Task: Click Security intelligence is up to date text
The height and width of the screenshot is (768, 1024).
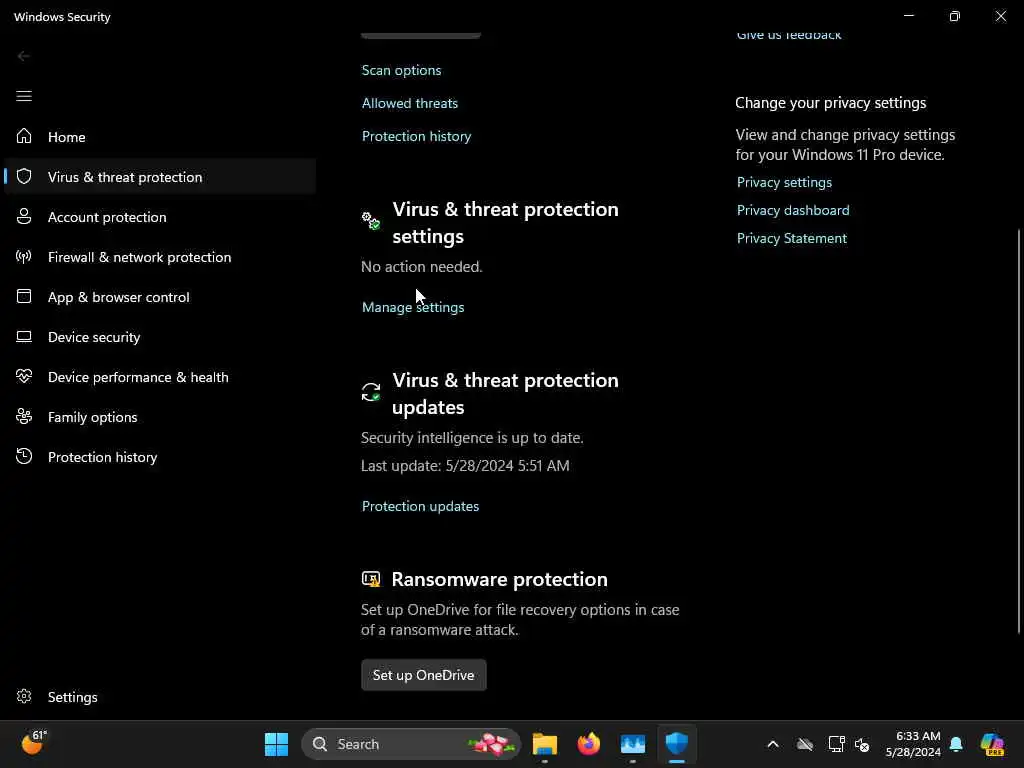Action: (472, 438)
